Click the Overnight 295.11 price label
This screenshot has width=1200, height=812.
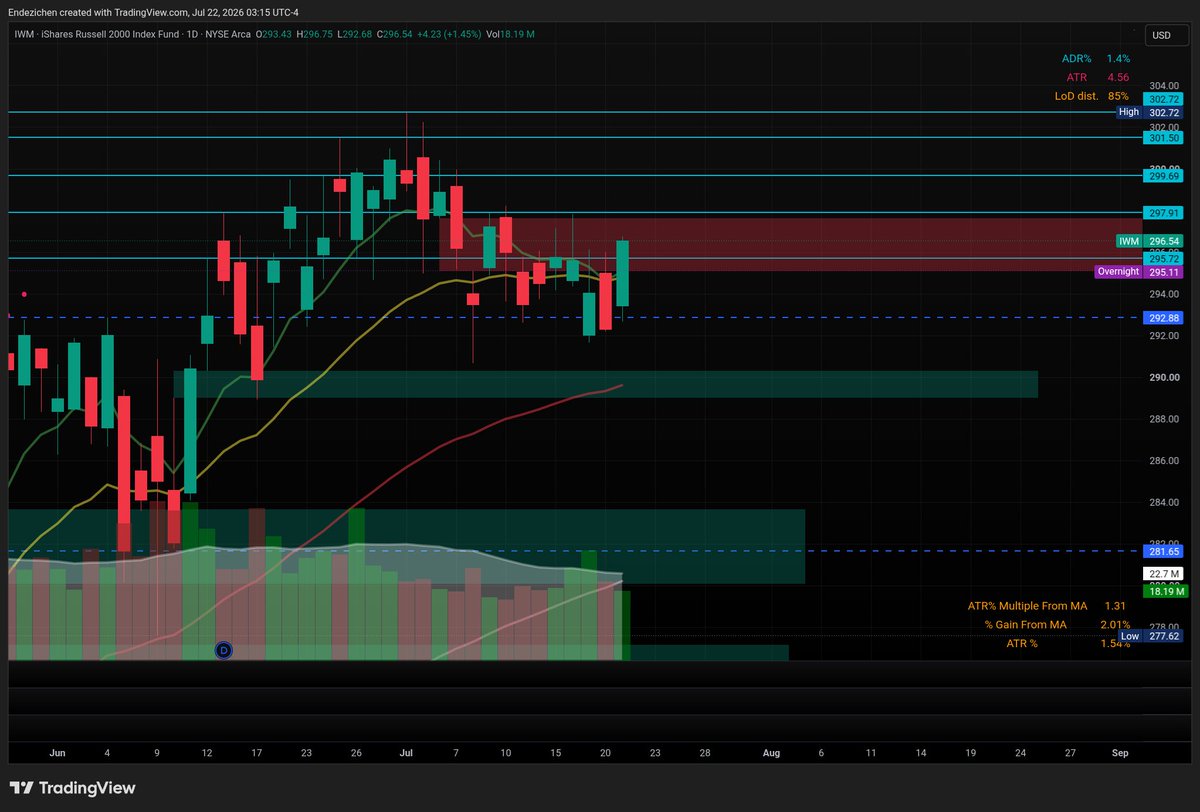[1140, 272]
